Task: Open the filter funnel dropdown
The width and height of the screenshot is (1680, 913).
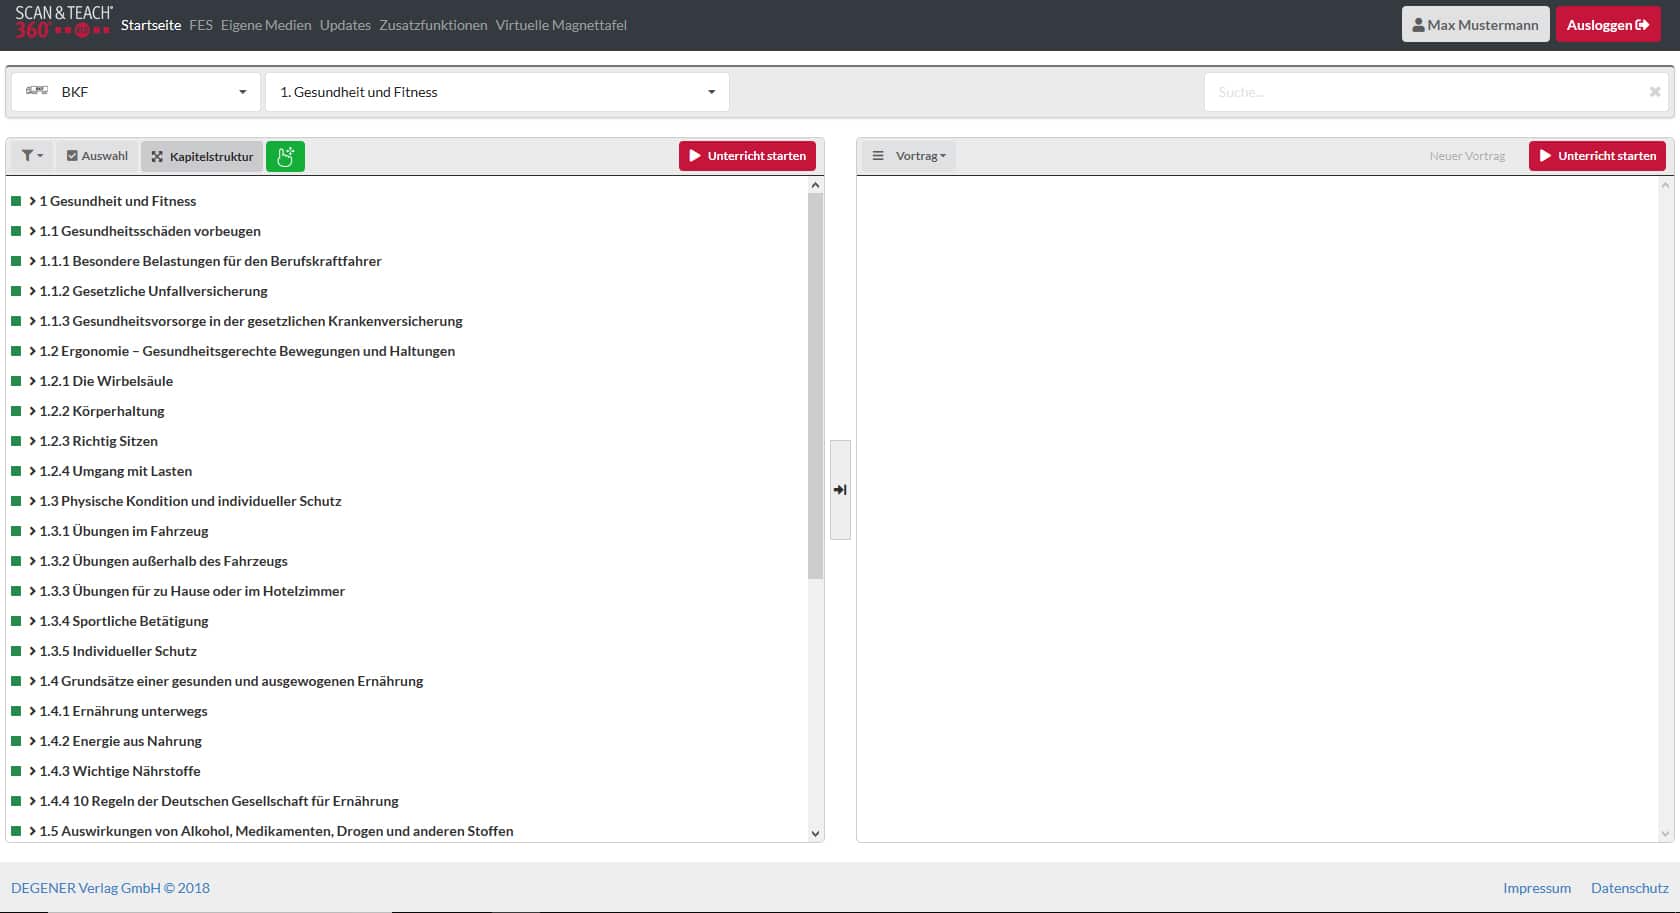Action: coord(33,156)
